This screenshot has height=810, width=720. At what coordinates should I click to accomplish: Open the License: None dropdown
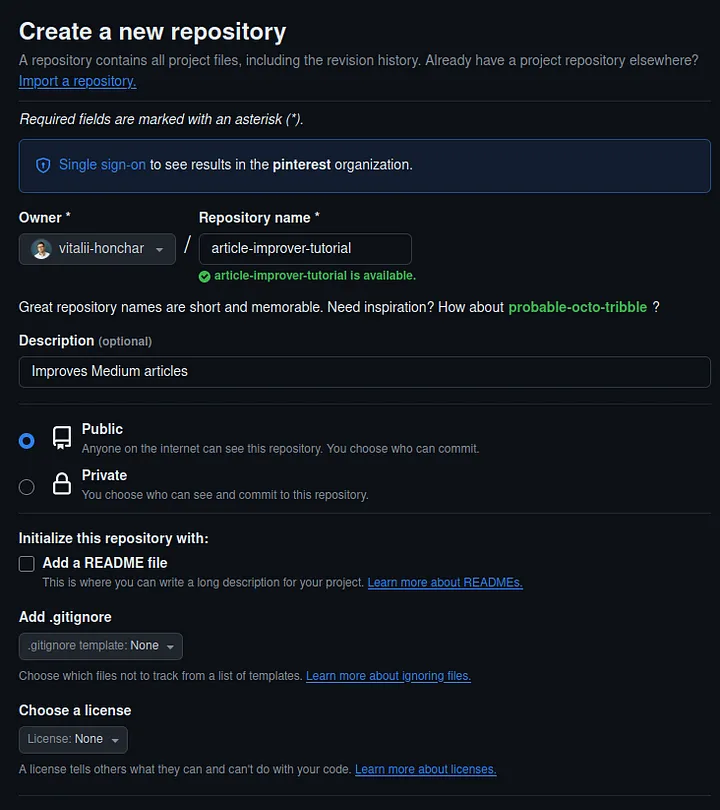tap(72, 739)
